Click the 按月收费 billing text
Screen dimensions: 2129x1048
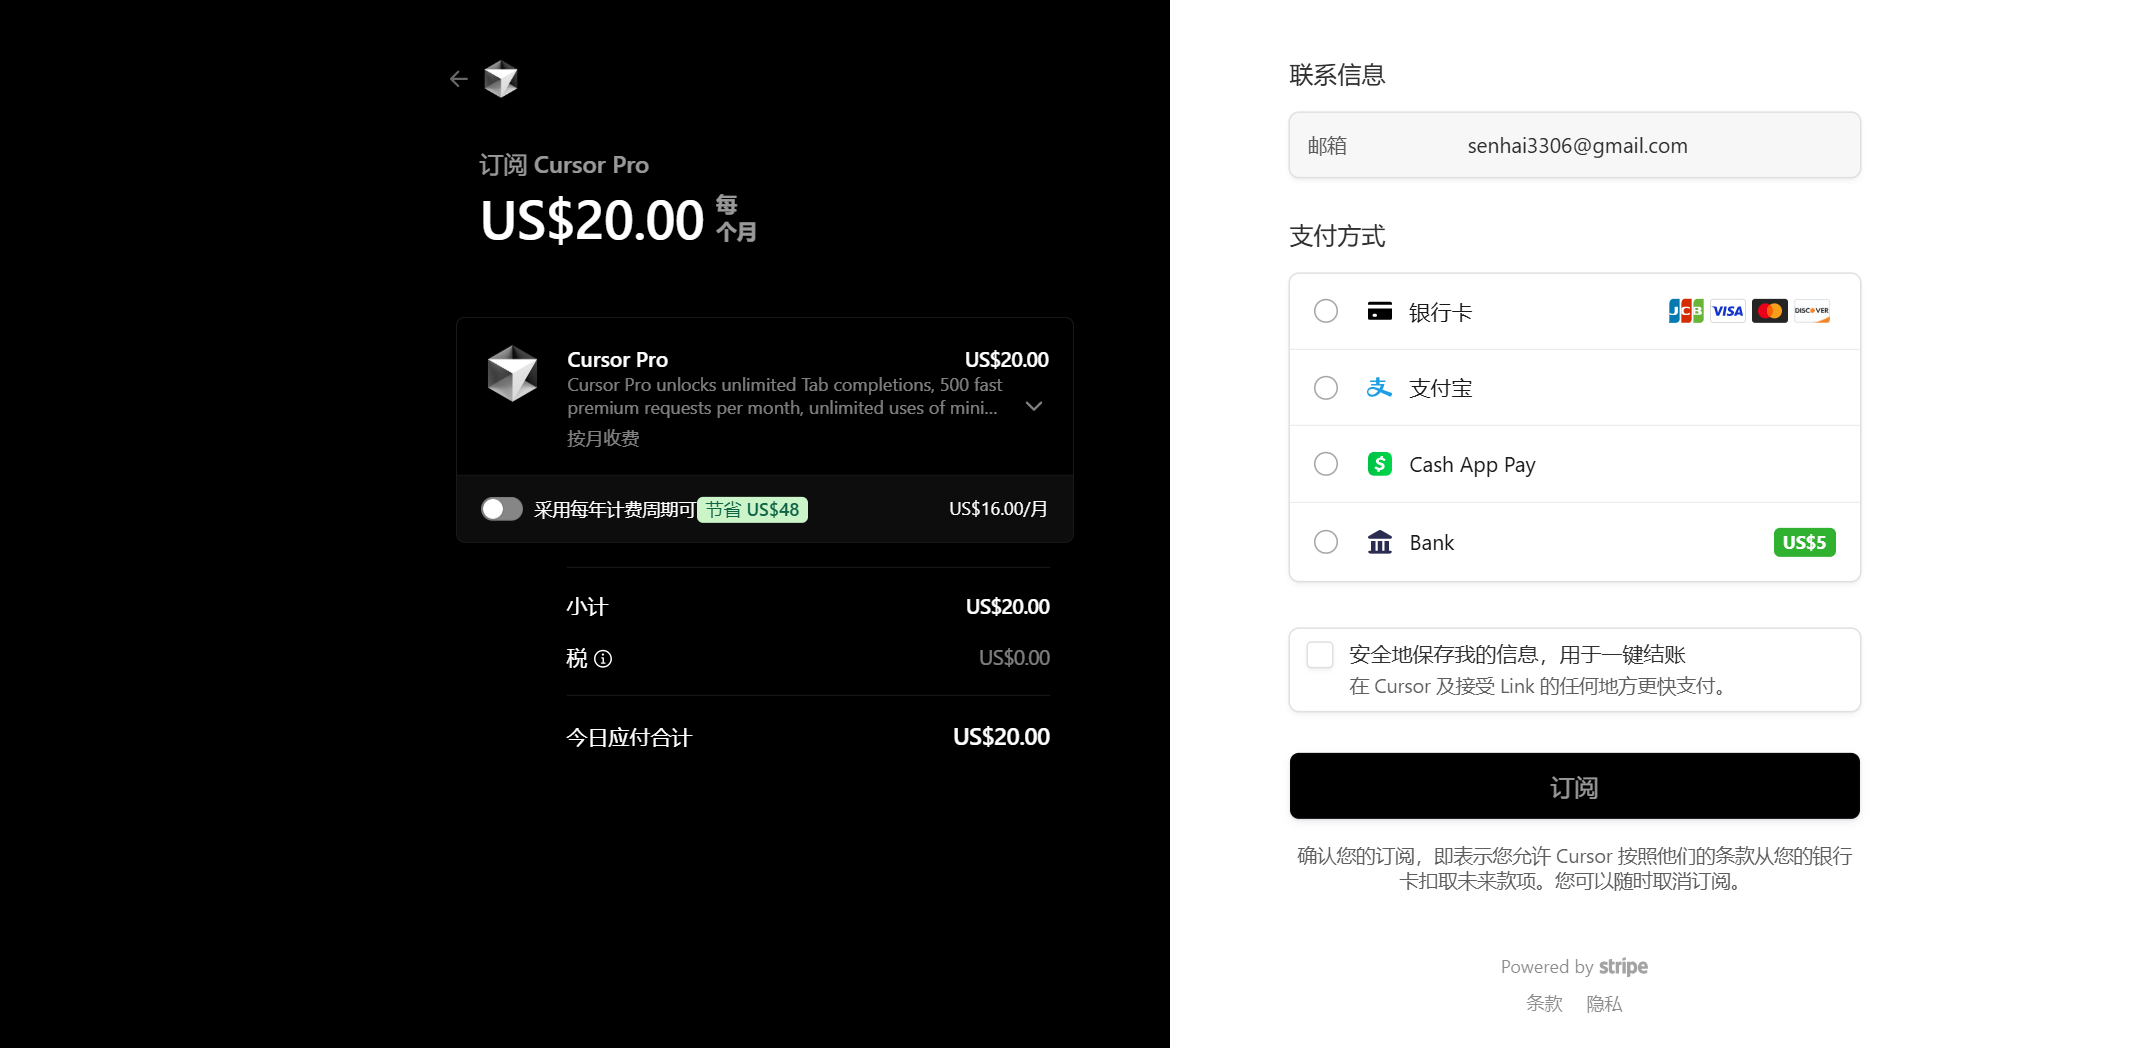click(603, 438)
